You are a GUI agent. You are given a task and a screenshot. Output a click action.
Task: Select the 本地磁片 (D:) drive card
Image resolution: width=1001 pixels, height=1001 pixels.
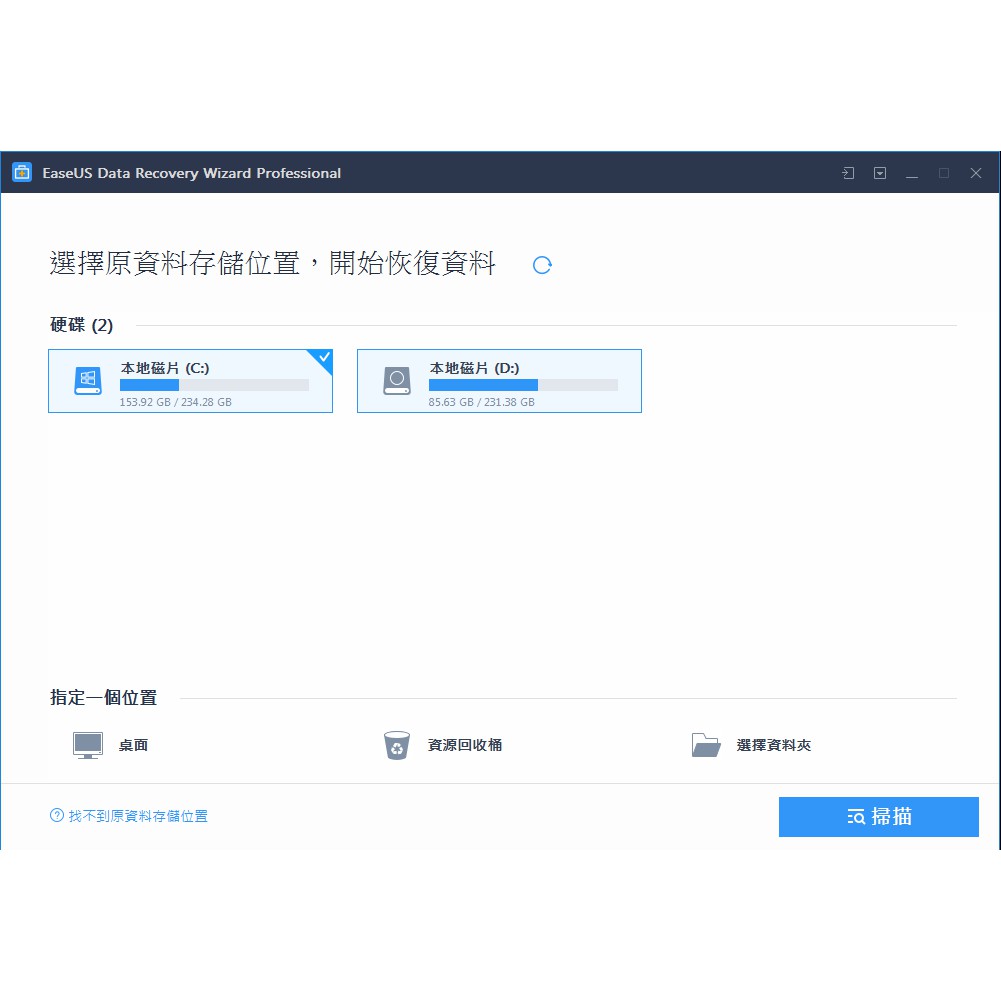point(499,381)
